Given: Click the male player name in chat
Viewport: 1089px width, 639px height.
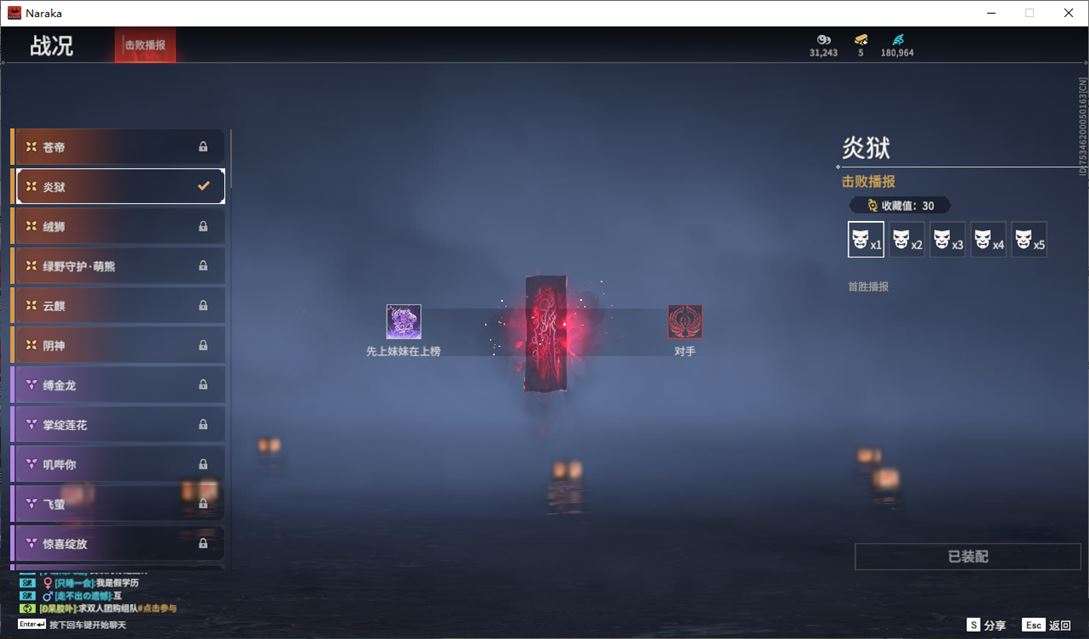Looking at the screenshot, I should coord(83,595).
